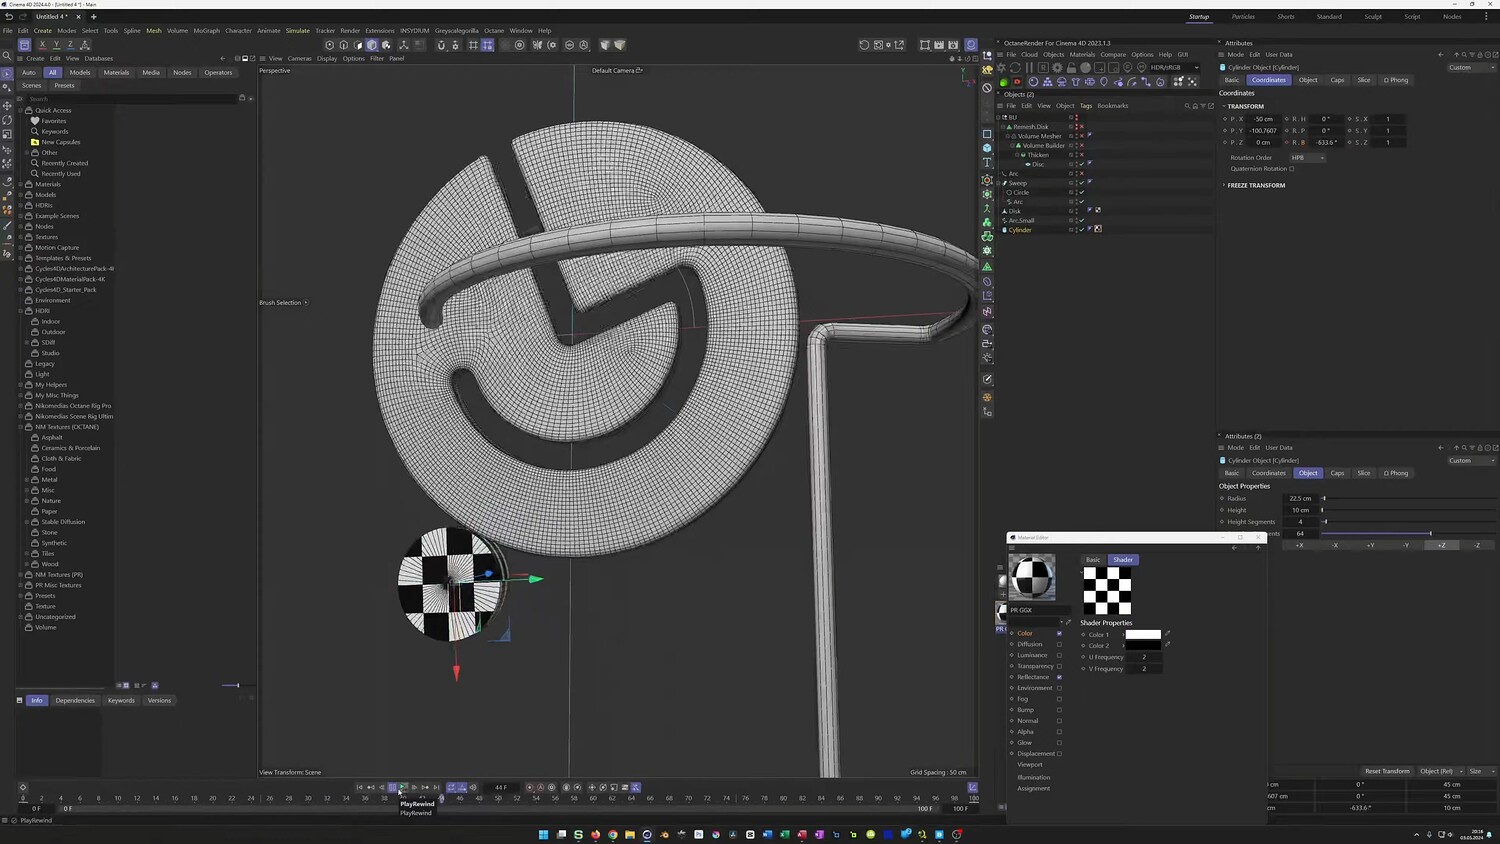The width and height of the screenshot is (1500, 844).
Task: Click the undo arrow icon in title bar
Action: pyautogui.click(x=9, y=17)
